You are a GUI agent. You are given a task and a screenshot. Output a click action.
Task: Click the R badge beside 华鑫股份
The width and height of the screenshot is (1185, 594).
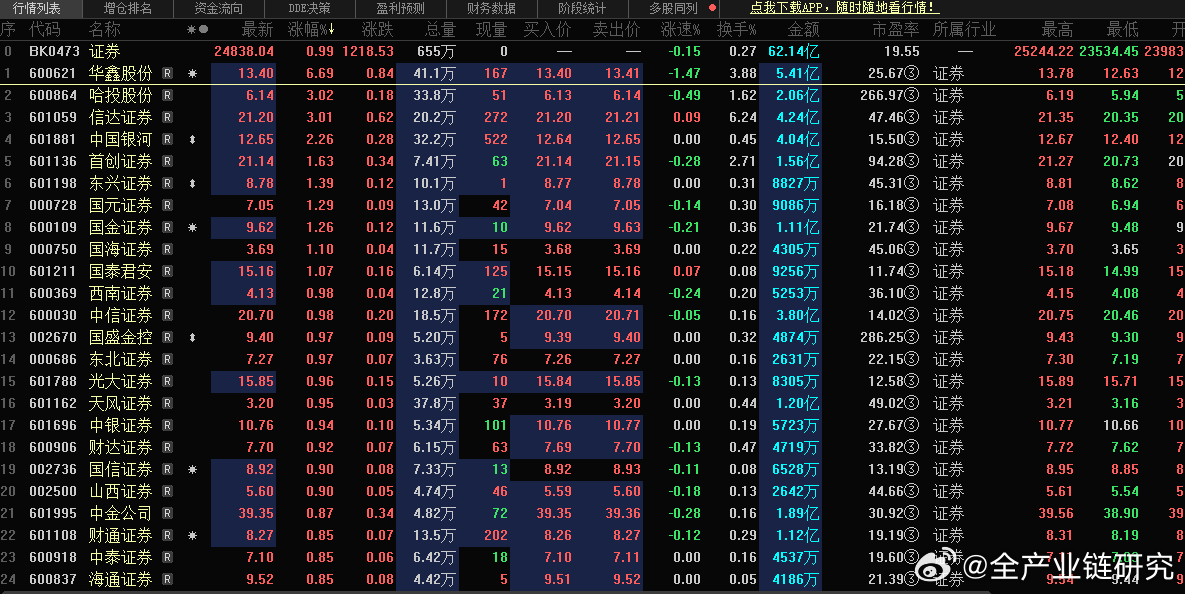point(167,73)
